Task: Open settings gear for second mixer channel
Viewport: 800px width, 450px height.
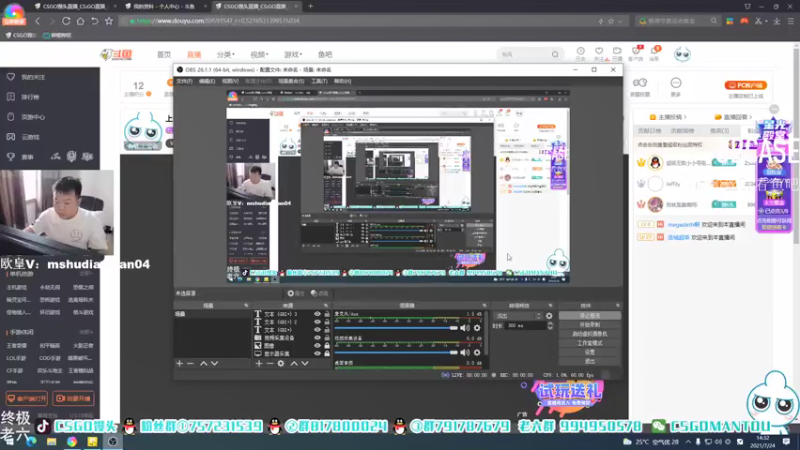Action: pyautogui.click(x=477, y=353)
